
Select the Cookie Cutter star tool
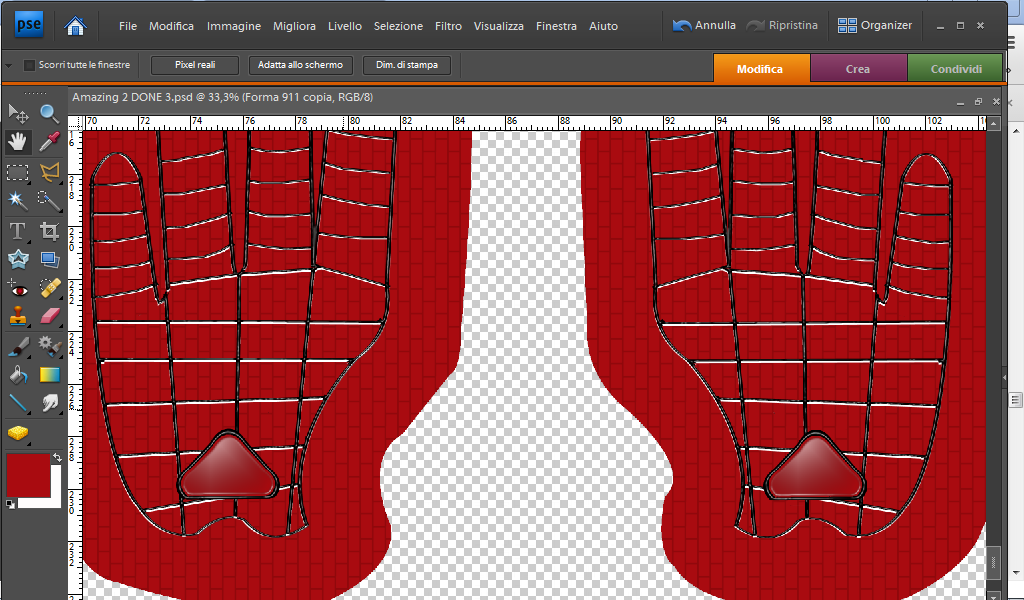coord(18,259)
